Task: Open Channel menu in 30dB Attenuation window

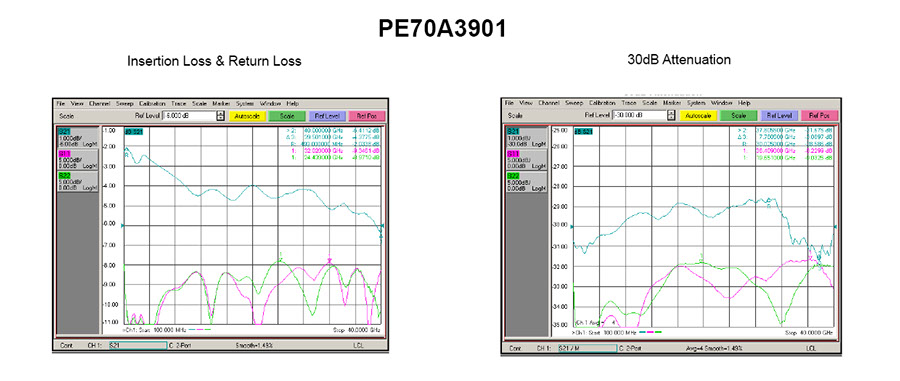Action: click(549, 103)
